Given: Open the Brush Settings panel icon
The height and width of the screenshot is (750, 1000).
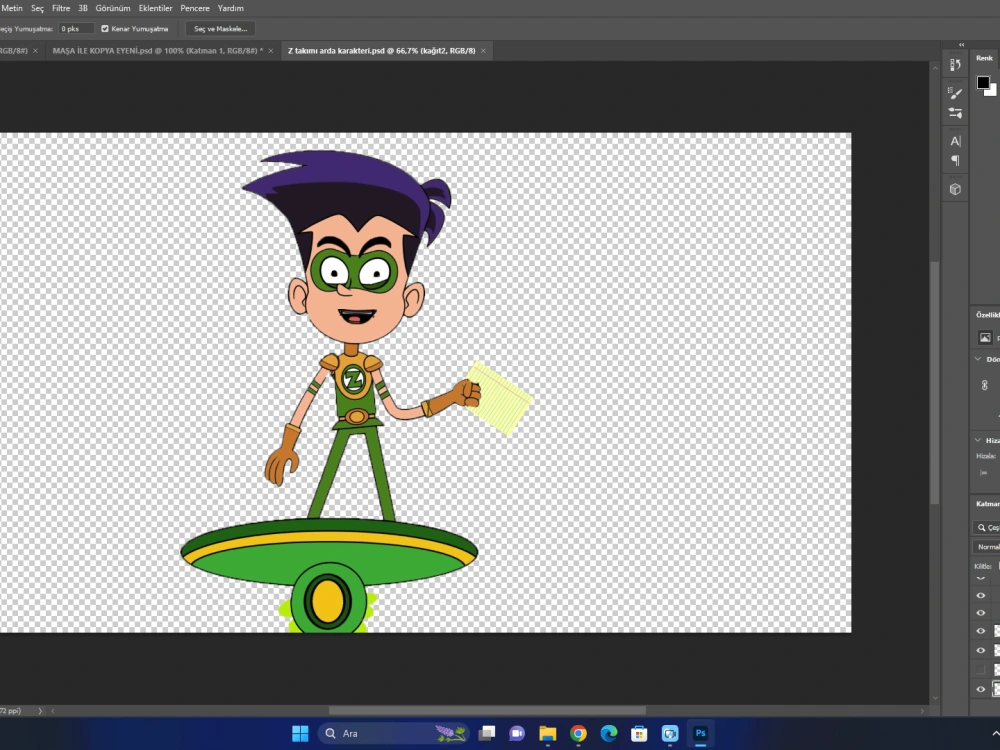Looking at the screenshot, I should (x=955, y=113).
